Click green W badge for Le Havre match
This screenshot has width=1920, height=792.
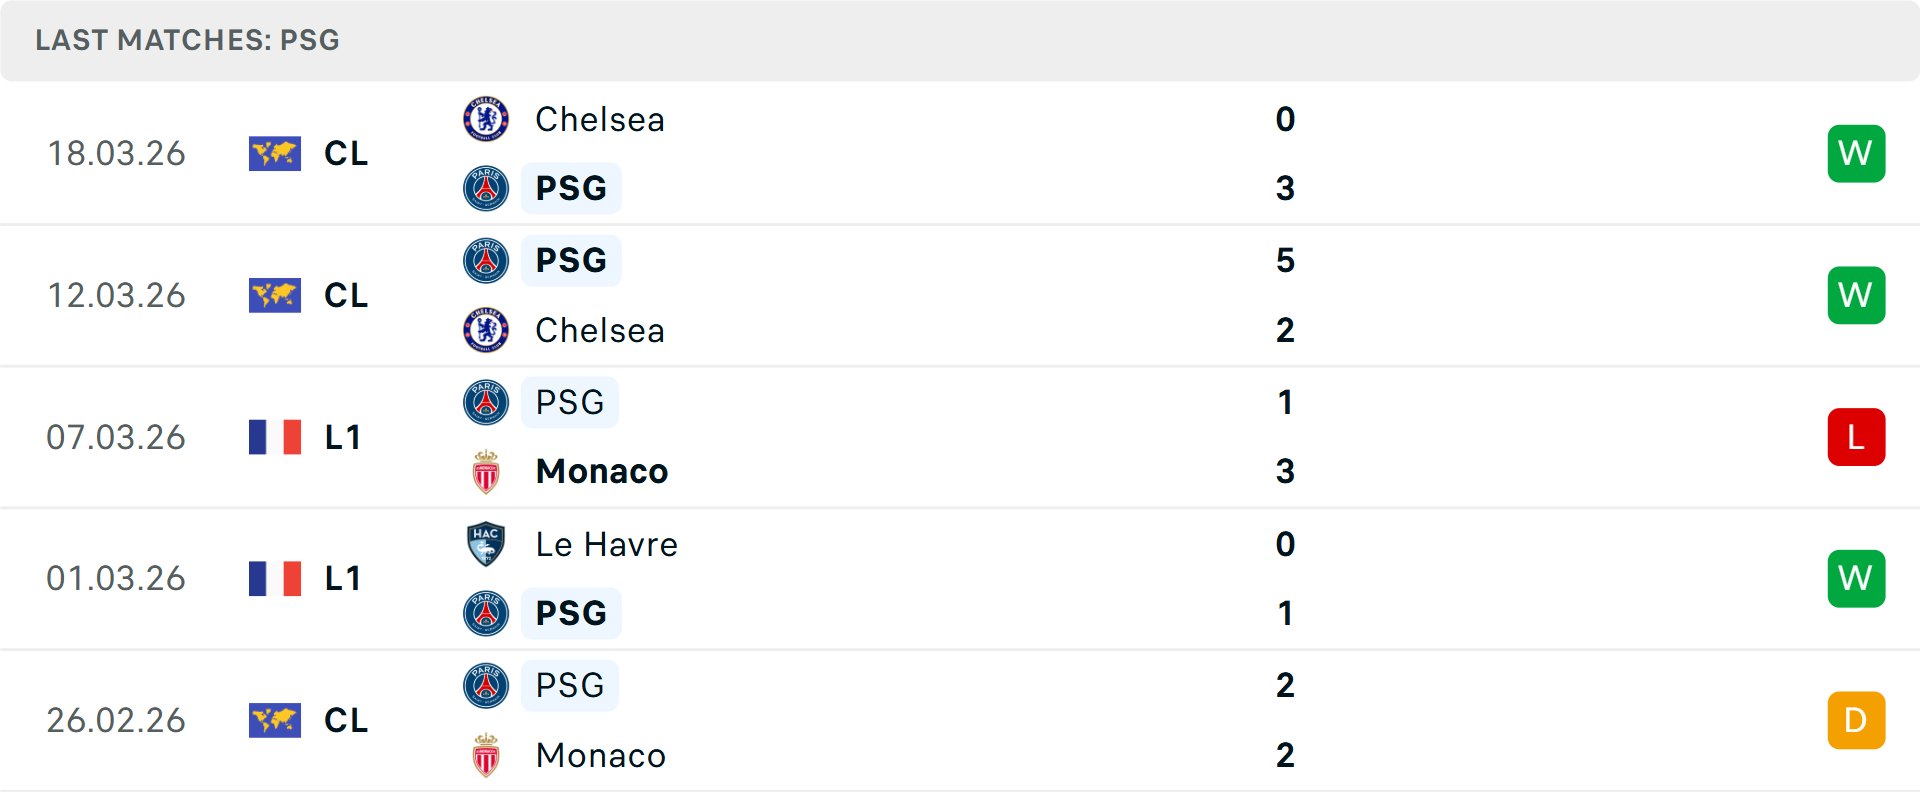(1856, 578)
